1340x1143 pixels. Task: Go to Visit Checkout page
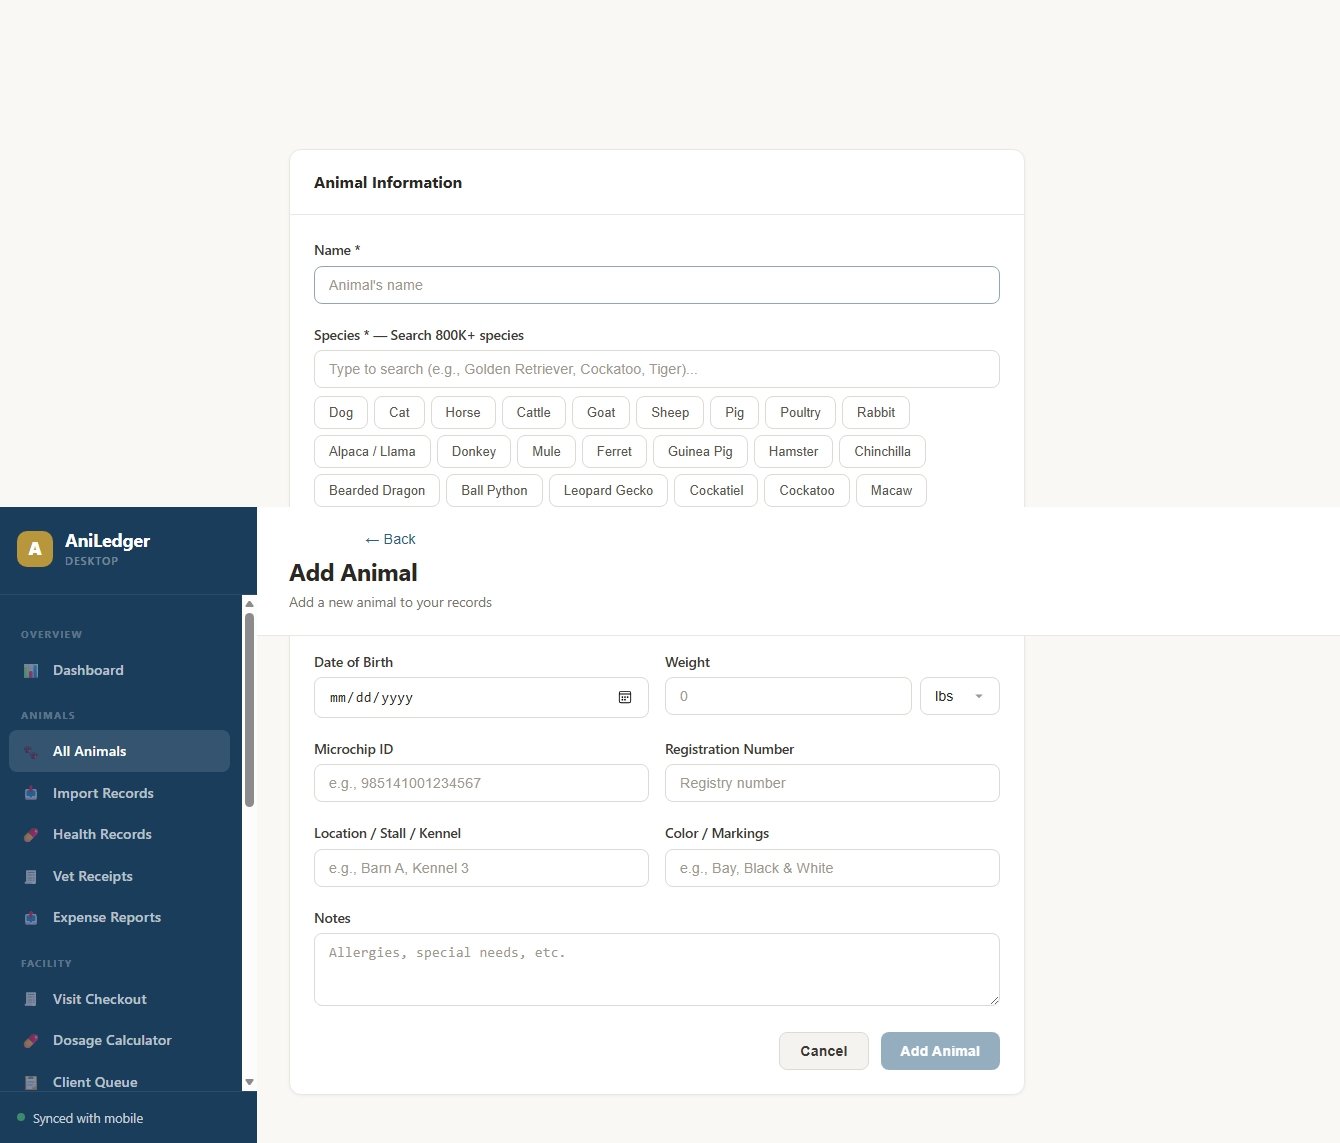[x=99, y=999]
